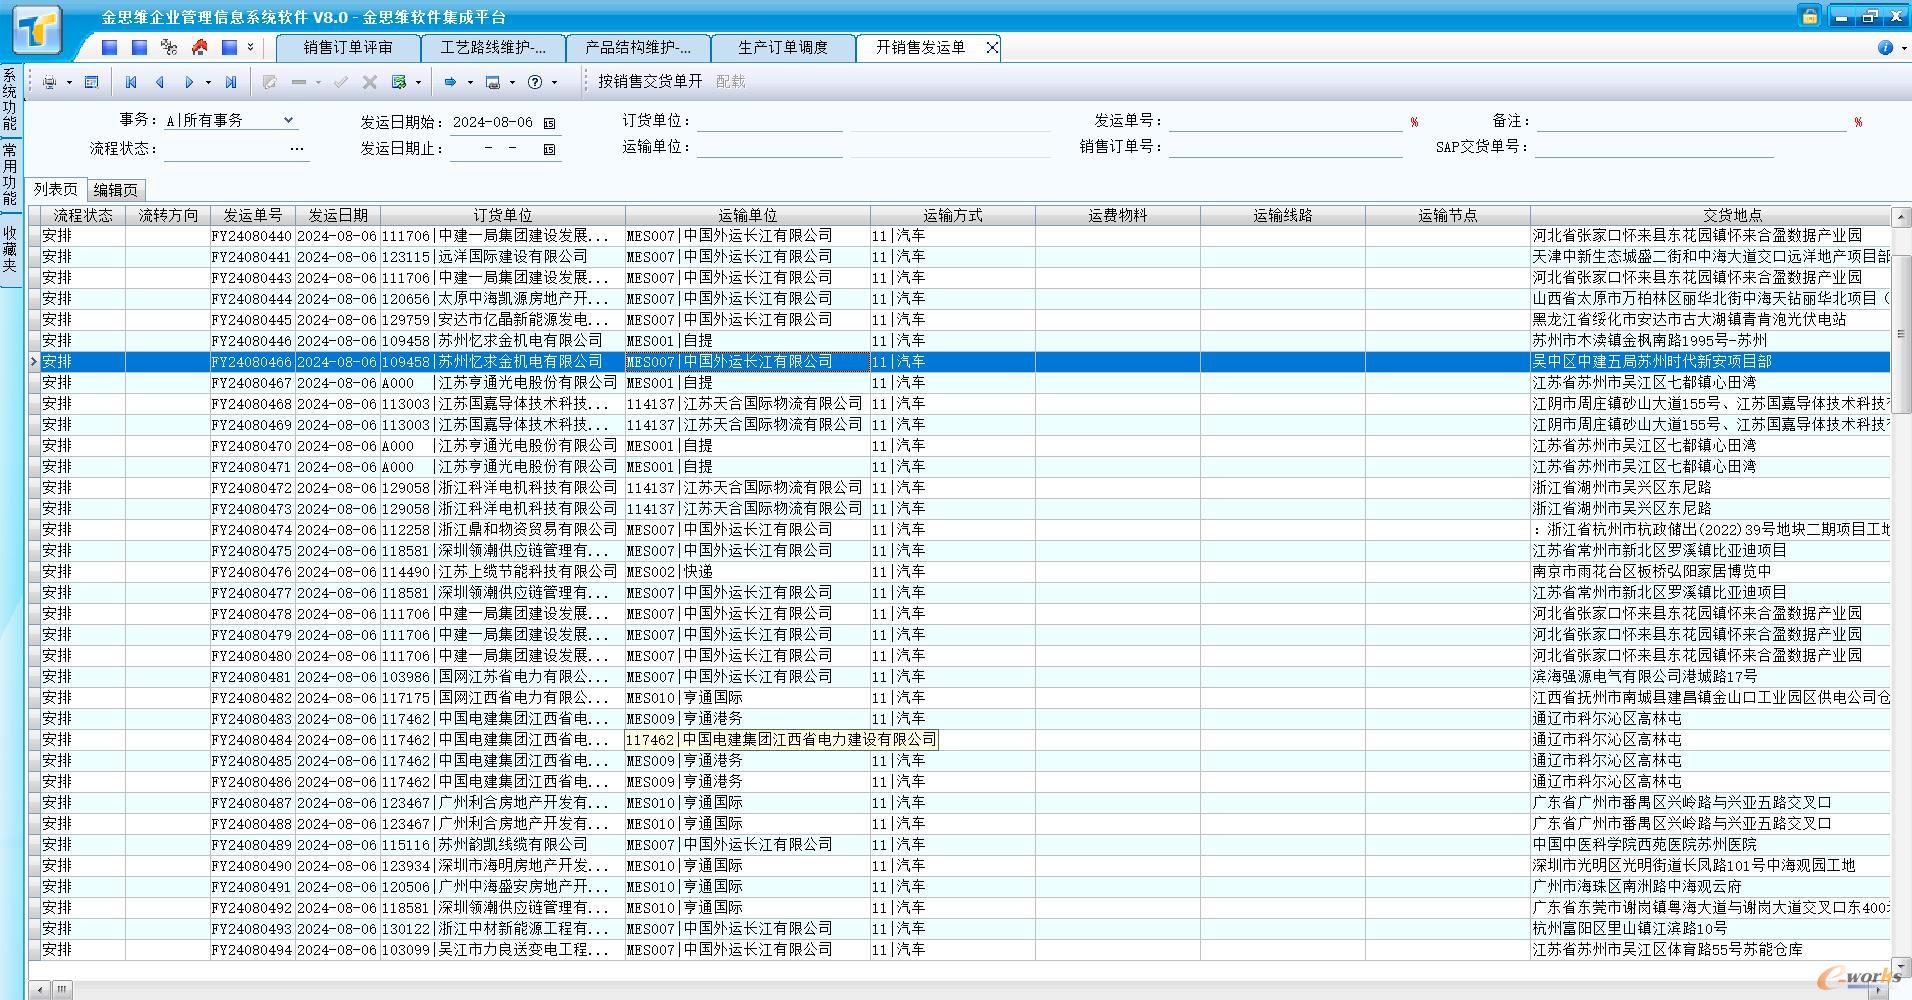Click the ellipsis button beside 流程状态

click(297, 148)
